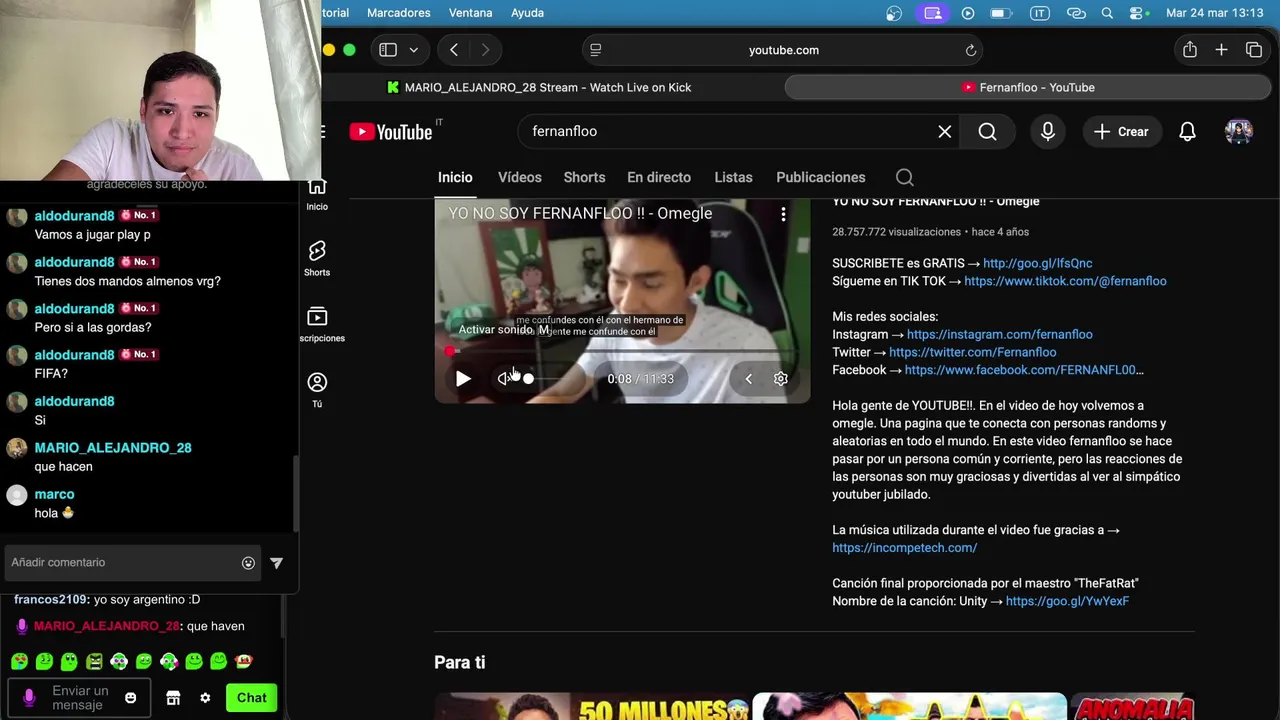Open the Tú section in sidebar
Viewport: 1280px width, 720px height.
point(317,390)
